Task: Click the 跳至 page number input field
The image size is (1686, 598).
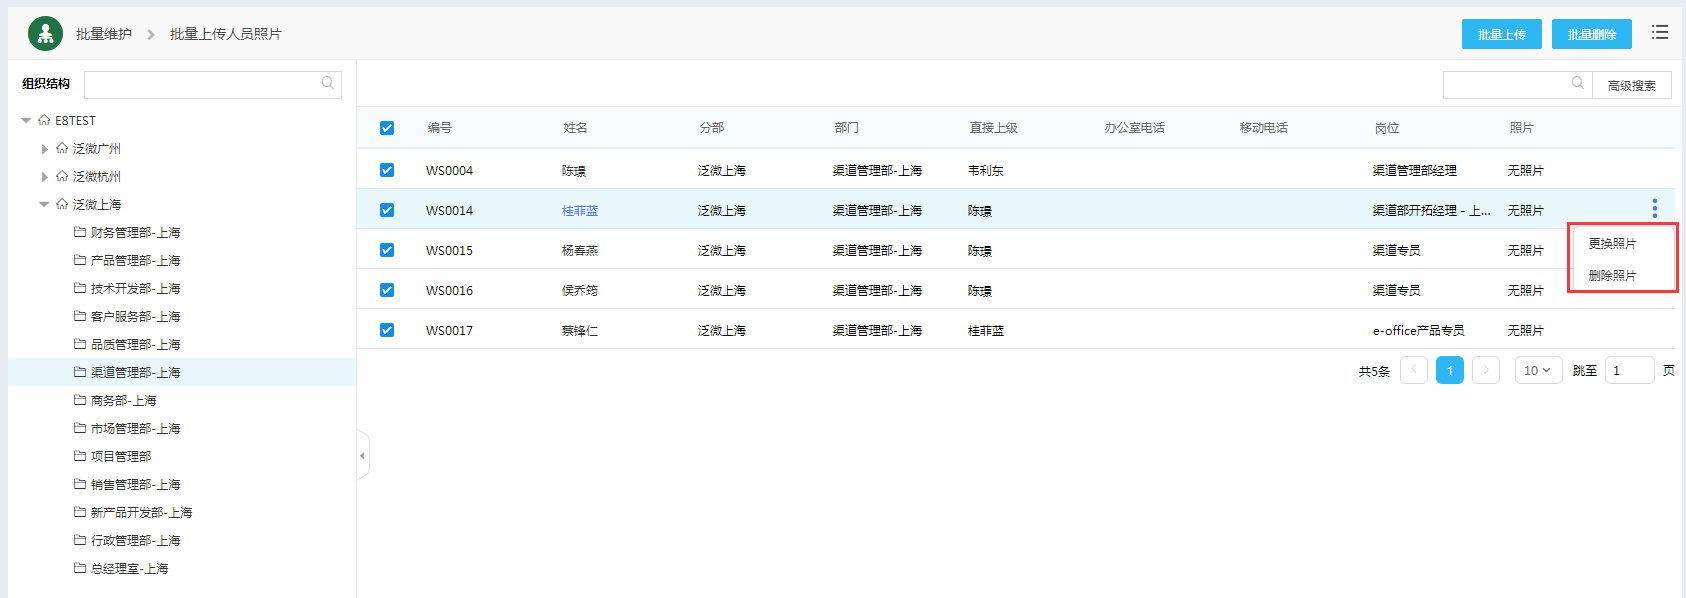Action: 1628,371
